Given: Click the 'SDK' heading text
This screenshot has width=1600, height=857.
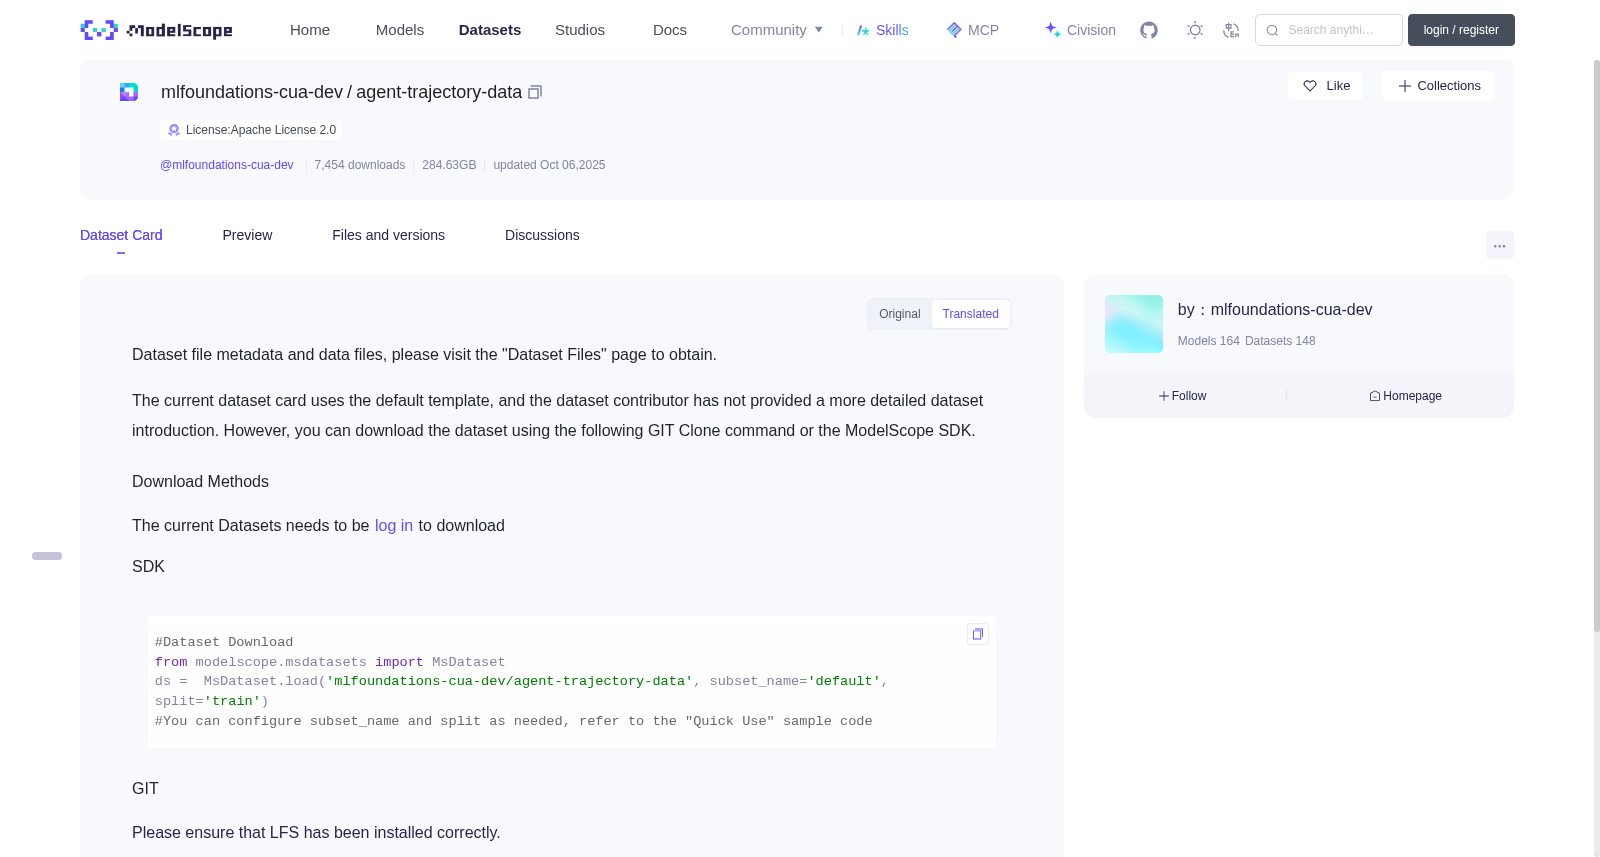Looking at the screenshot, I should (x=148, y=567).
